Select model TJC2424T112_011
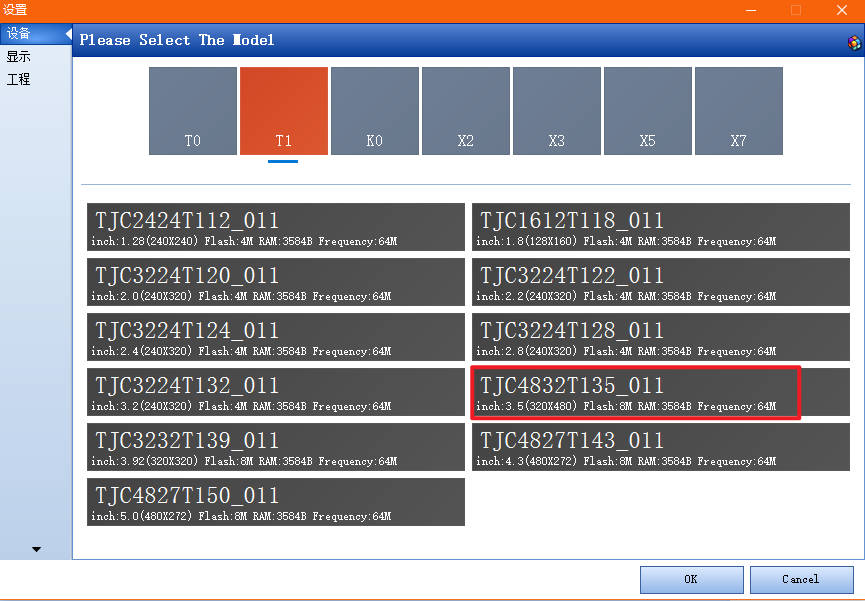Viewport: 865px width, 601px height. 276,228
